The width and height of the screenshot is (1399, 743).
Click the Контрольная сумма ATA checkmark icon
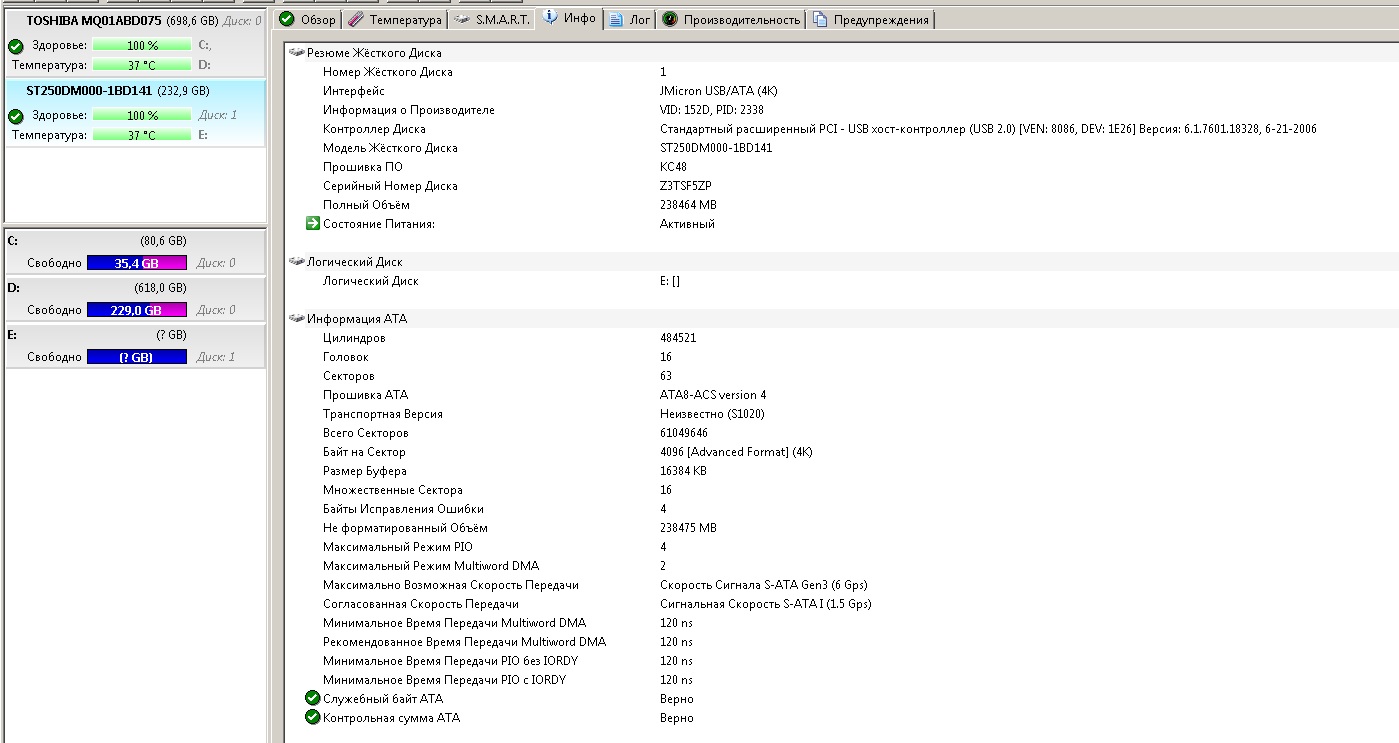tap(312, 718)
